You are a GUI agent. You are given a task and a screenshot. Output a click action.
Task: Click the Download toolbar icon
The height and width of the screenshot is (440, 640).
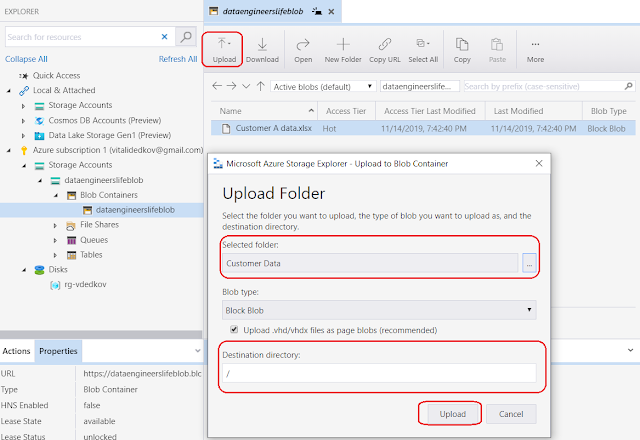(x=262, y=50)
